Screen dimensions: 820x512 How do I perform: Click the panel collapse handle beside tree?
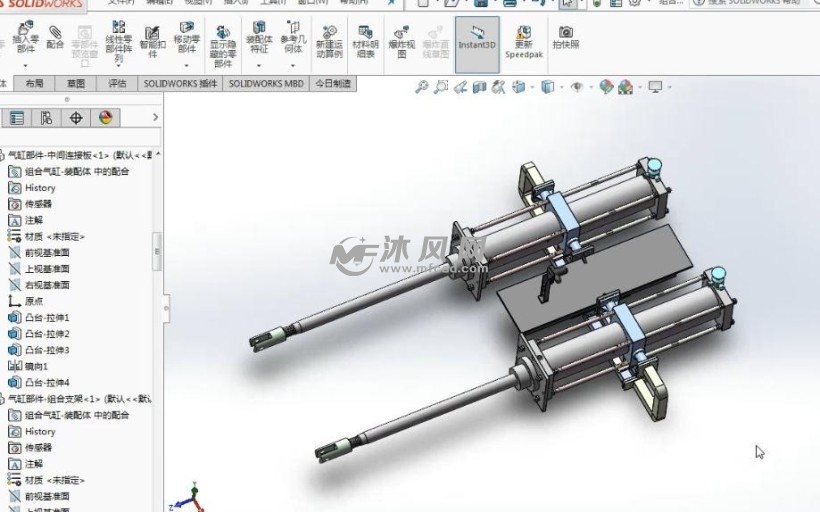coord(166,309)
